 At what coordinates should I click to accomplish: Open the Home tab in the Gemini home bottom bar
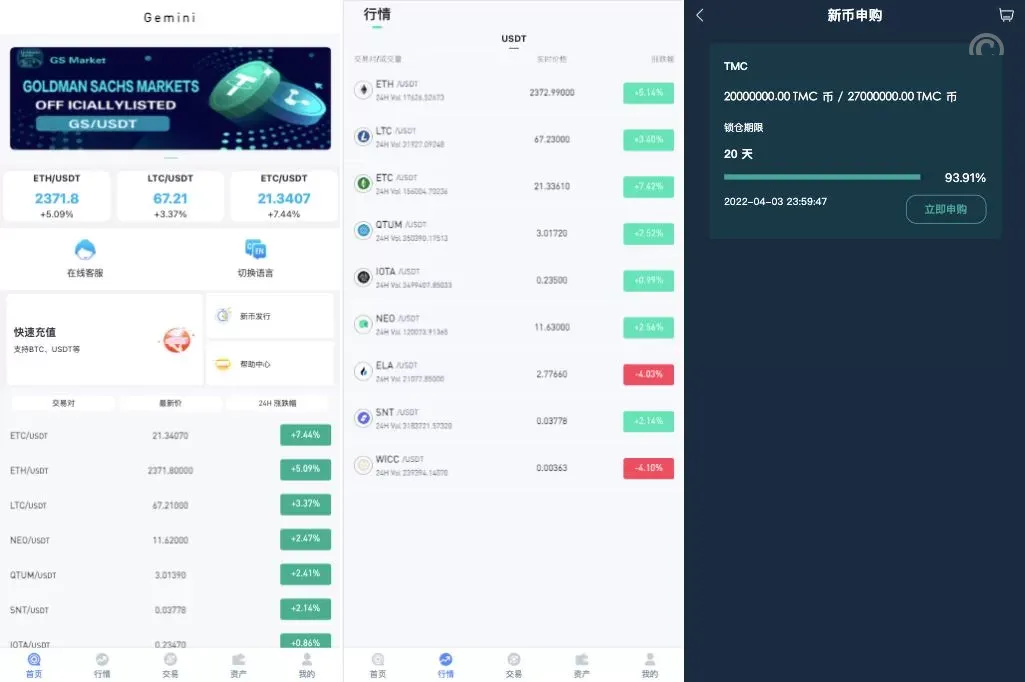click(x=34, y=665)
